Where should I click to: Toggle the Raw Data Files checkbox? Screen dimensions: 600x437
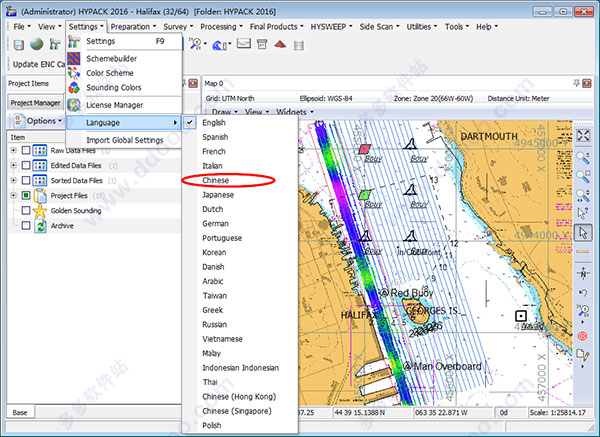26,150
